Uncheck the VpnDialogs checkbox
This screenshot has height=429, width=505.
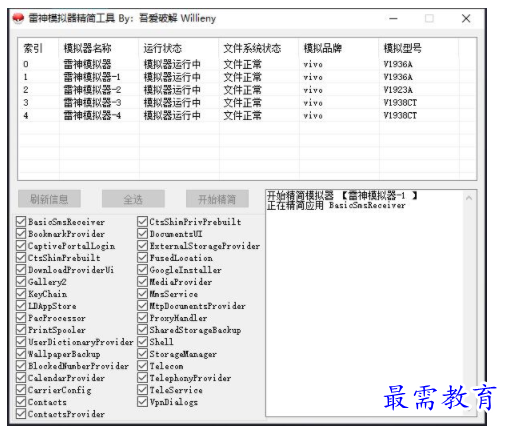(x=142, y=402)
